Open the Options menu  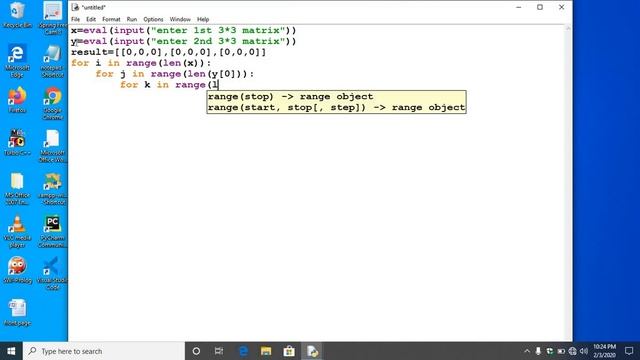pyautogui.click(x=153, y=19)
